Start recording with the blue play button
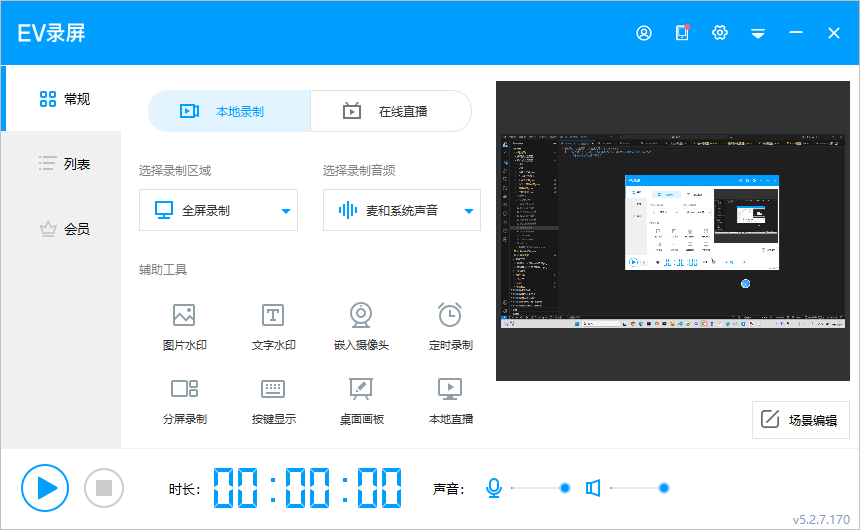 pos(45,488)
